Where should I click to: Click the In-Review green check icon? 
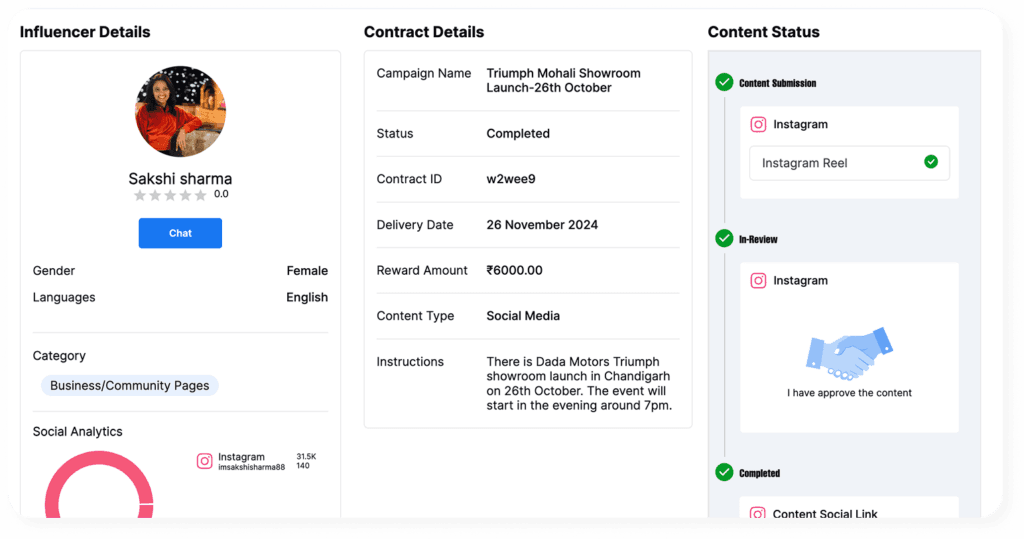pyautogui.click(x=724, y=238)
